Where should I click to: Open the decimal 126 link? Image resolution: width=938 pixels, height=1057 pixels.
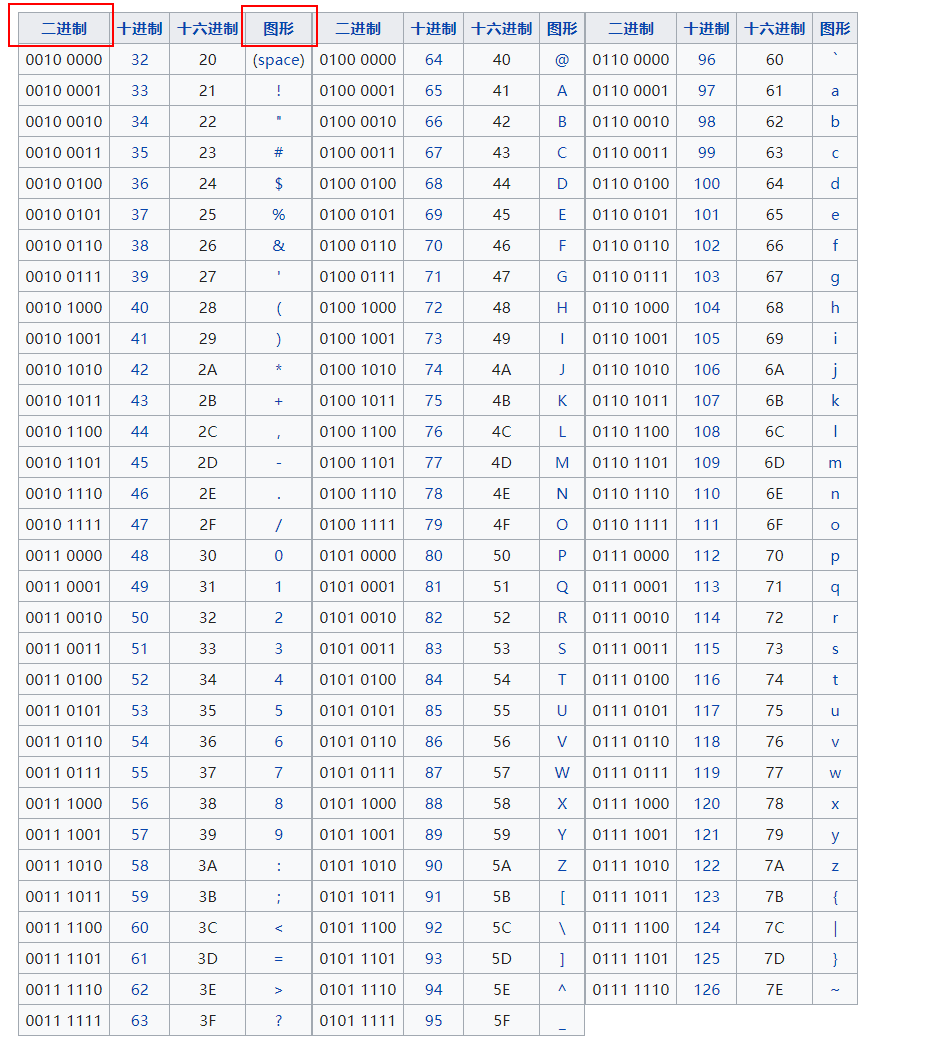click(706, 990)
